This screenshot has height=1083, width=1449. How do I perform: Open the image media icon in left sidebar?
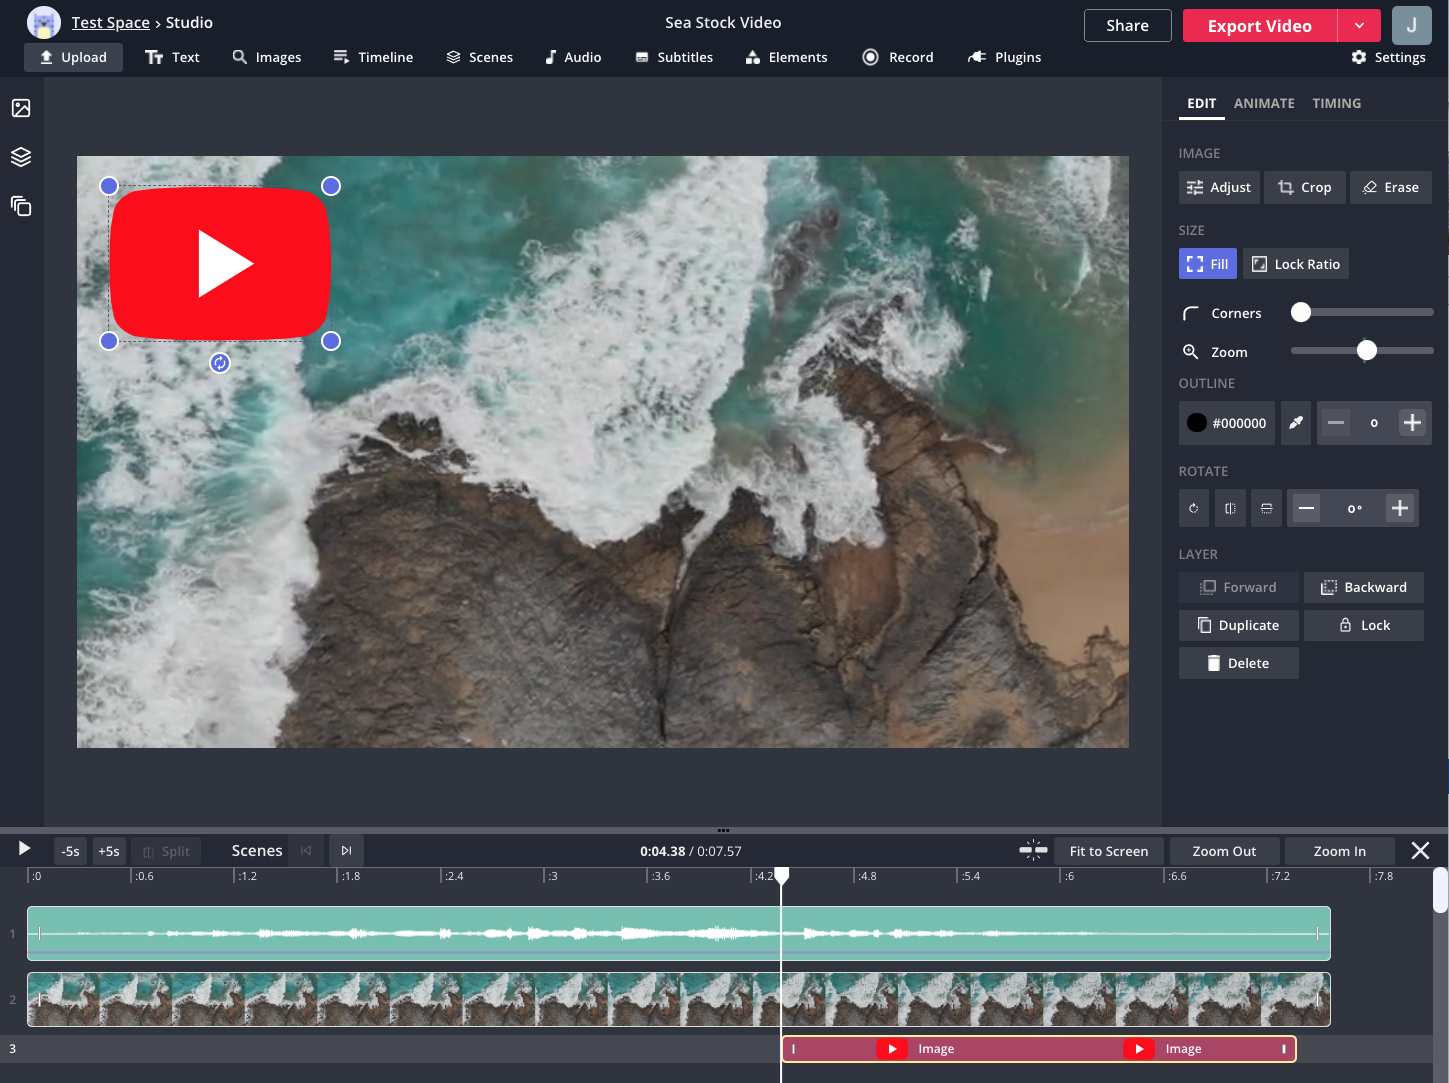pyautogui.click(x=21, y=108)
